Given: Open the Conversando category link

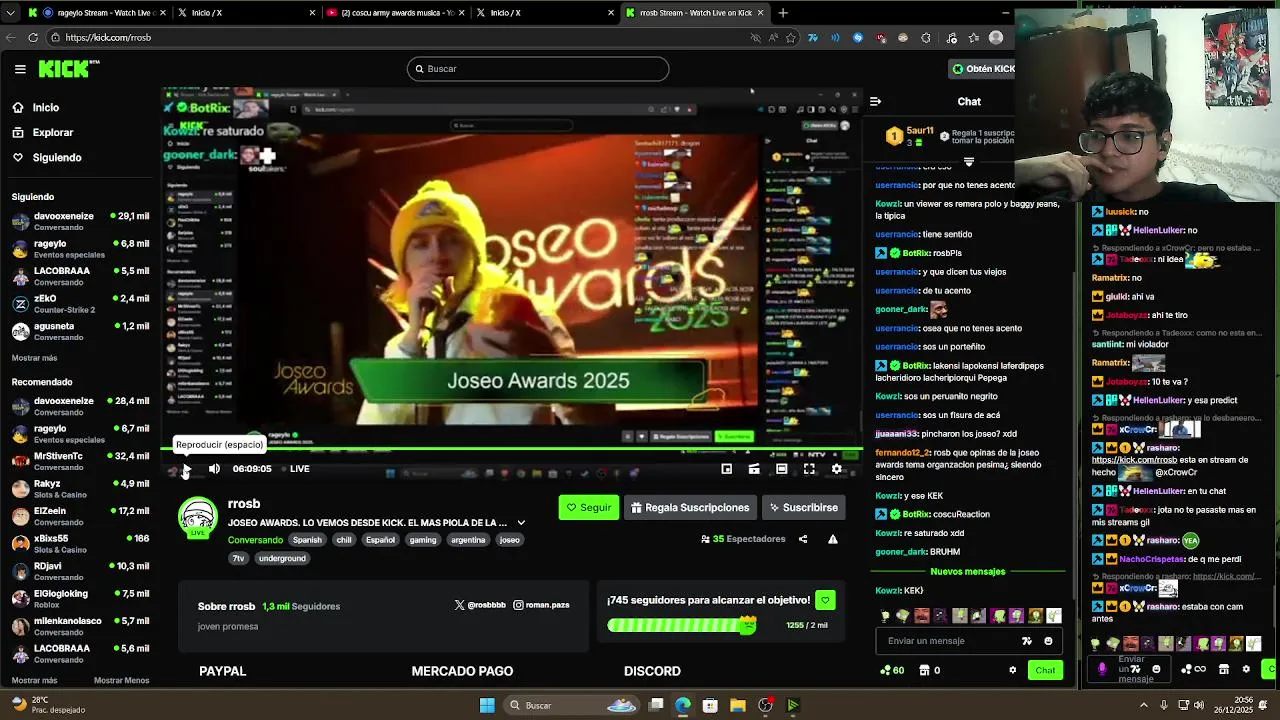Looking at the screenshot, I should (x=255, y=540).
